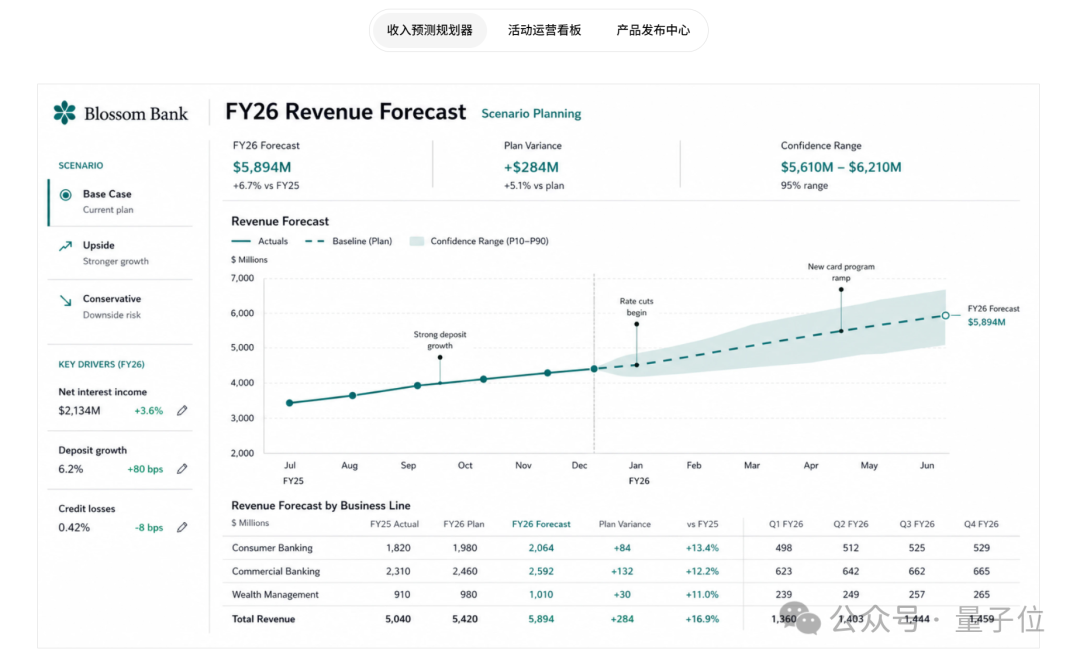Click the FY26 Forecast endpoint circle
1080x663 pixels.
tap(946, 315)
